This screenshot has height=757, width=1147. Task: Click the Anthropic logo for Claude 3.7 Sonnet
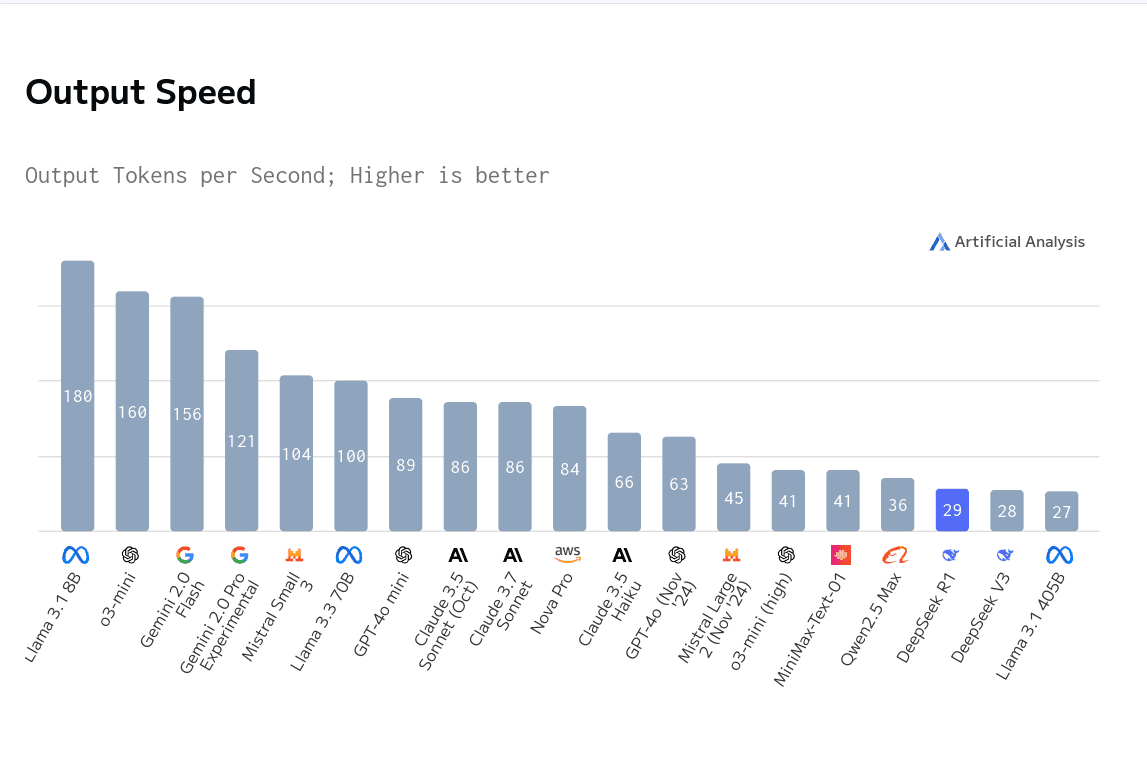(x=513, y=555)
